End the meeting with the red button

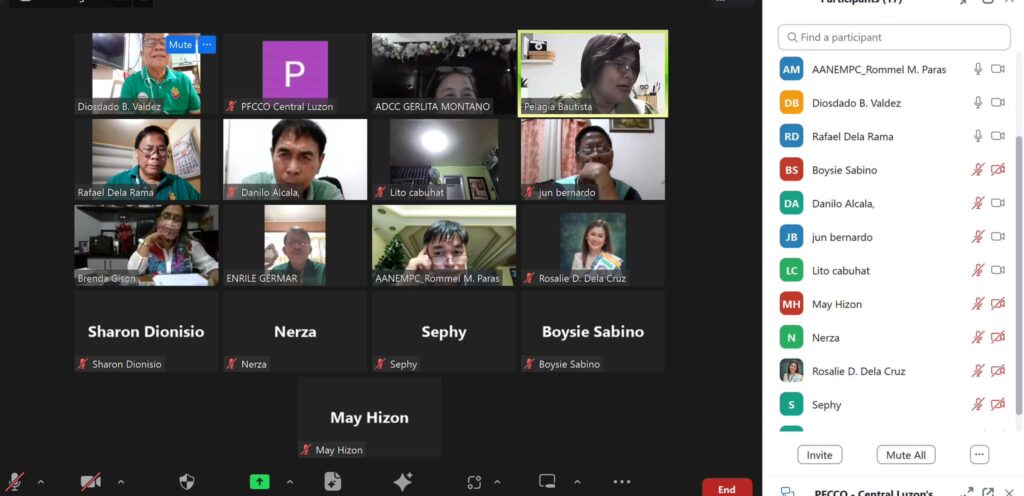click(x=727, y=488)
